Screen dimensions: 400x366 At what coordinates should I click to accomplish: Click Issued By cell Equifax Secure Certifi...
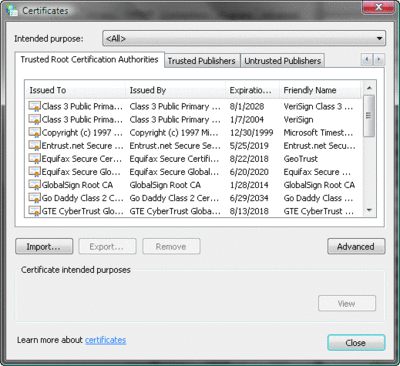[x=174, y=159]
